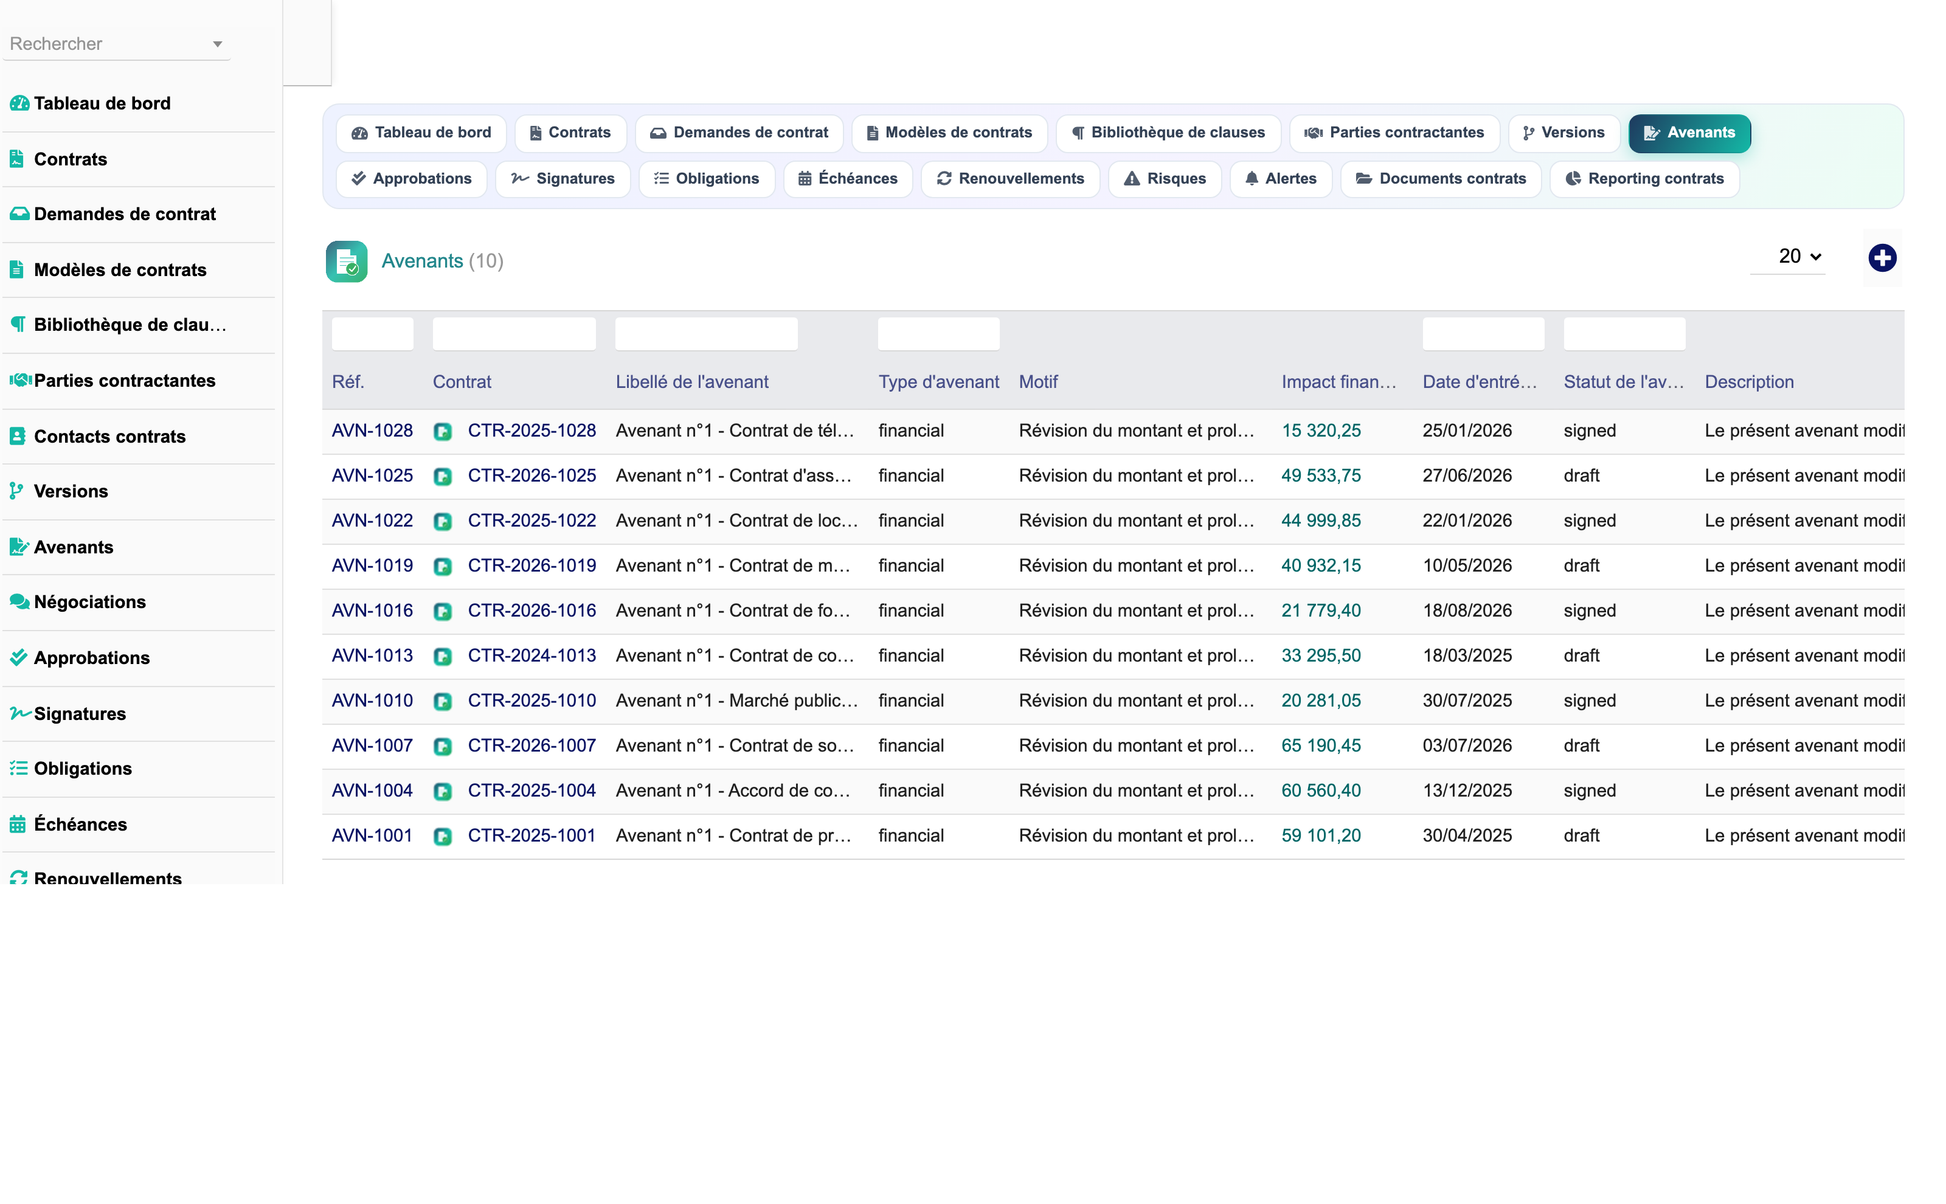
Task: Open amendment AVN-1016 link
Action: click(372, 611)
